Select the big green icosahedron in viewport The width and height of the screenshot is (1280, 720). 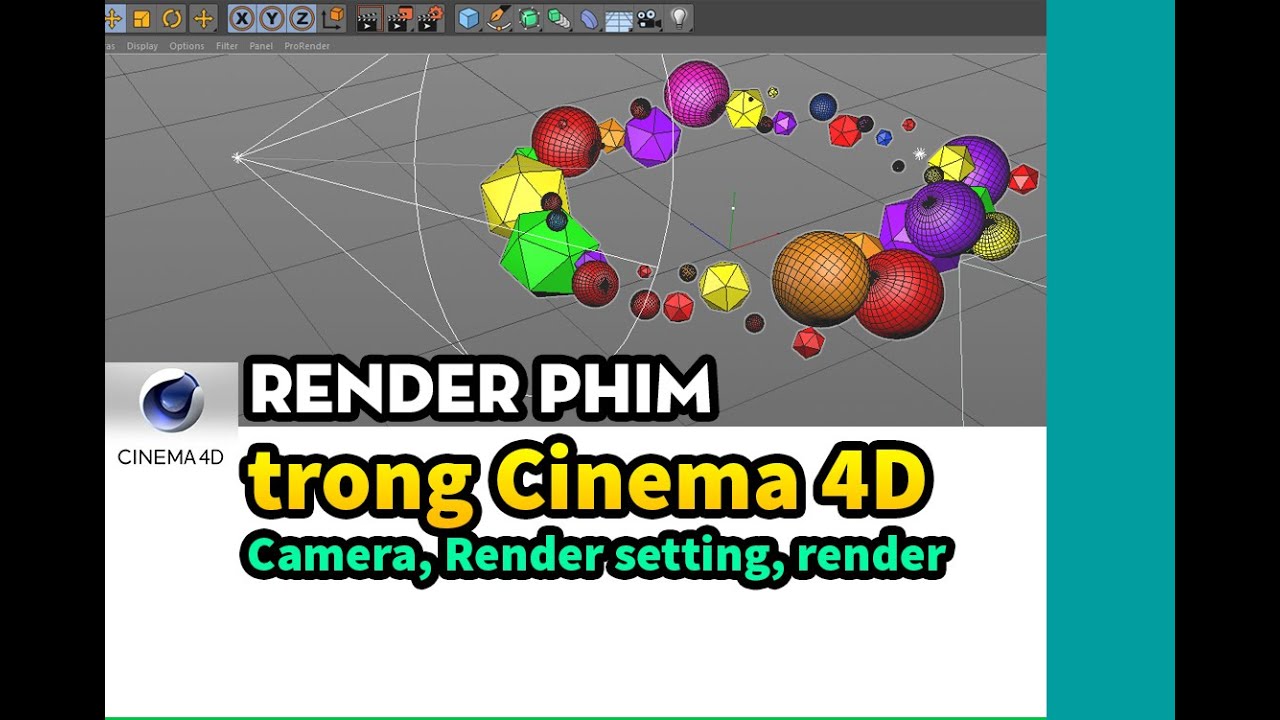click(x=548, y=254)
